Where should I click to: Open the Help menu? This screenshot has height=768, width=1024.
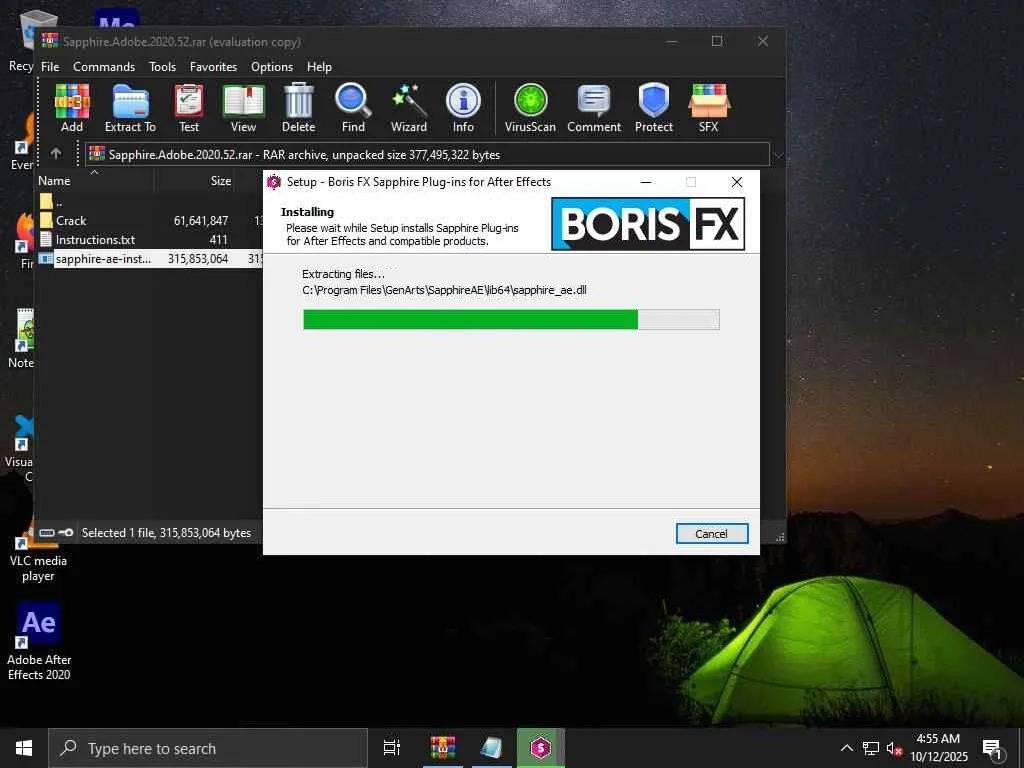click(x=319, y=67)
